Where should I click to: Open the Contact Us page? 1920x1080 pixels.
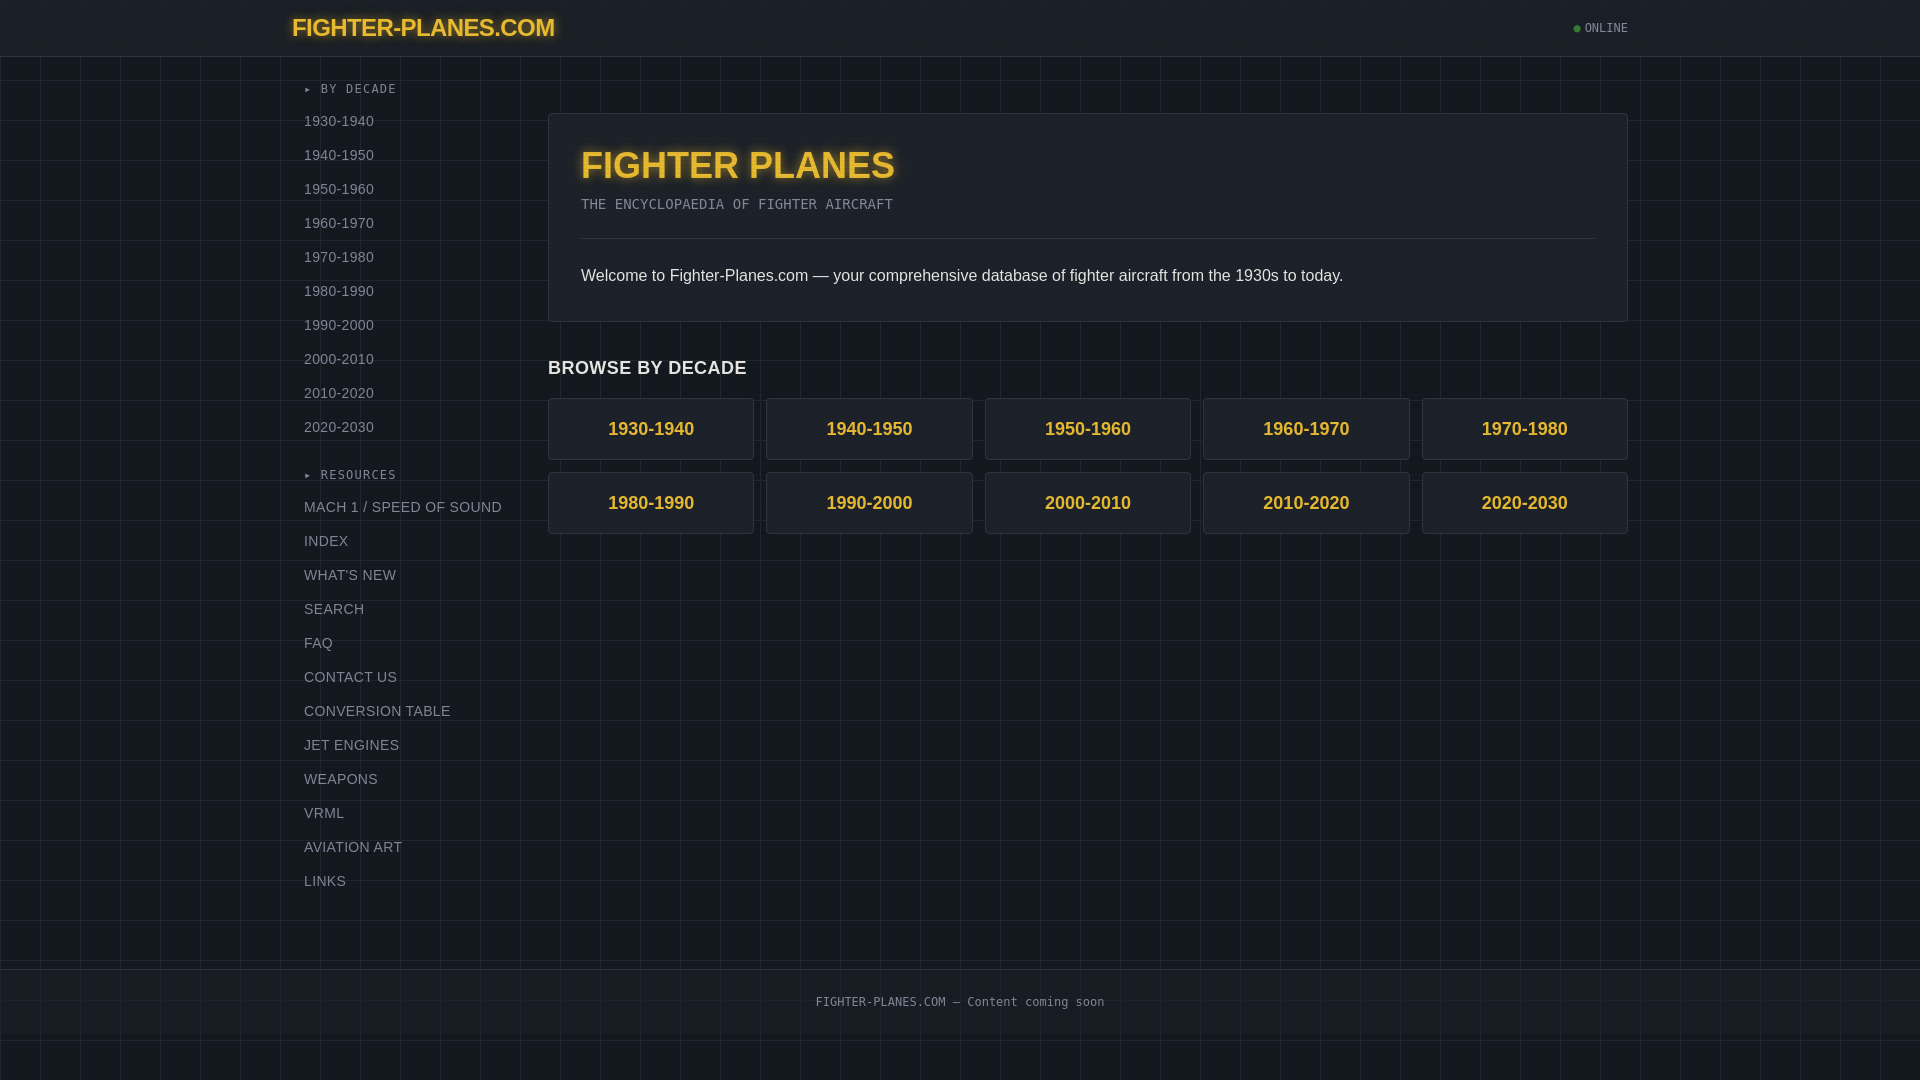[x=350, y=677]
